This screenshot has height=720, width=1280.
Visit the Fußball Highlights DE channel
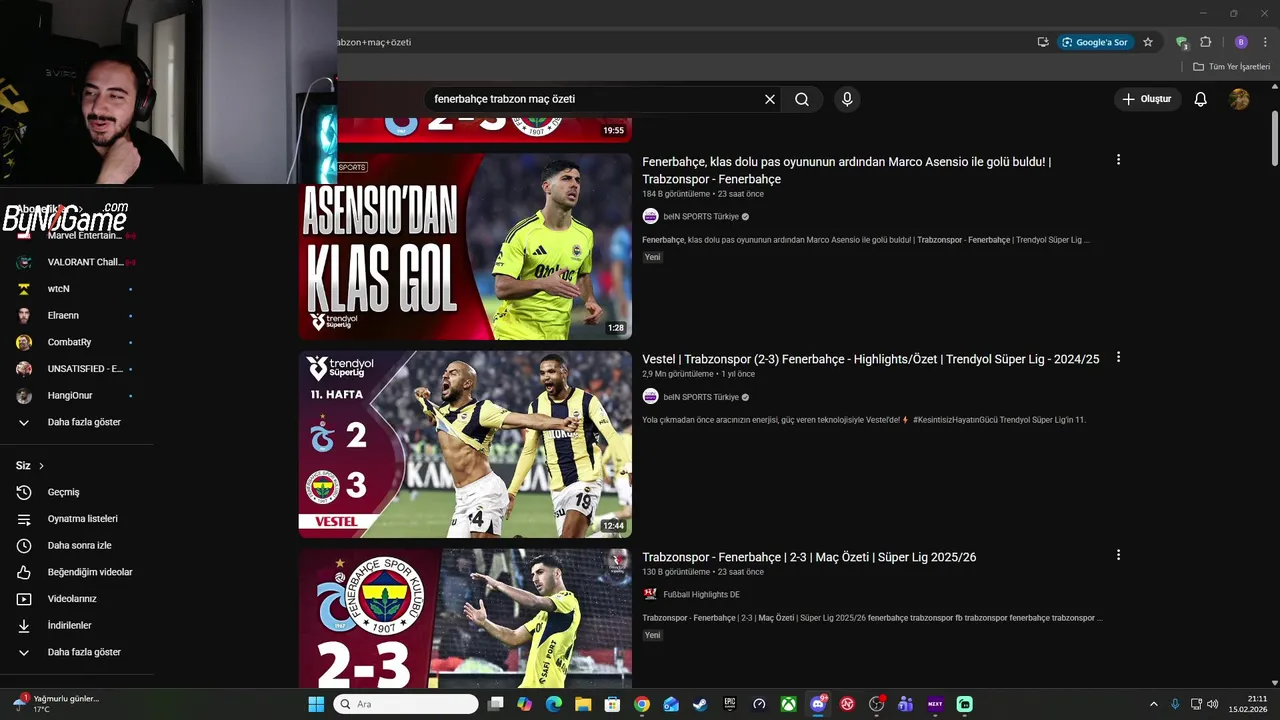[701, 594]
